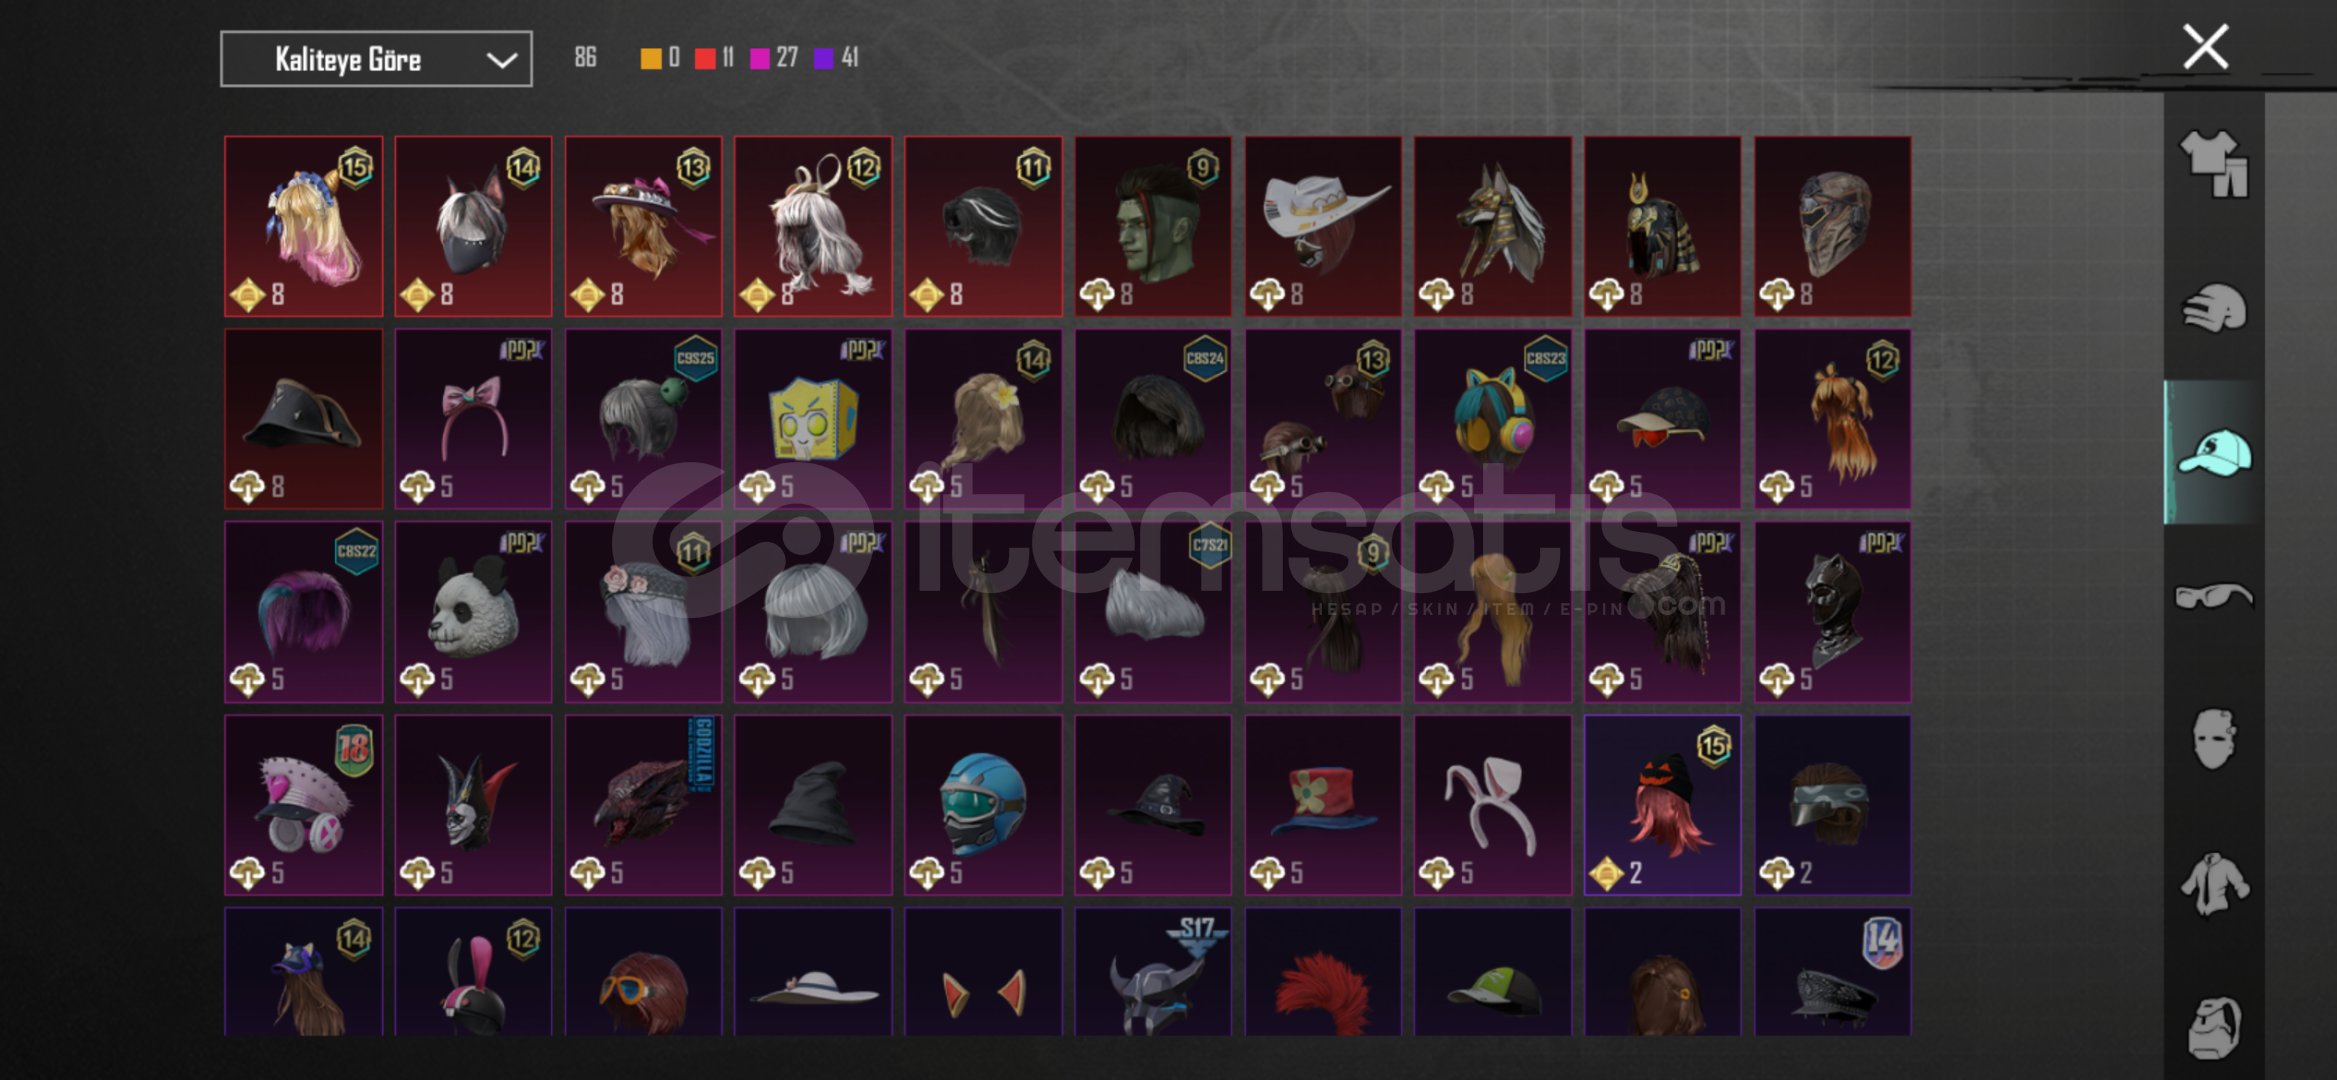The image size is (2337, 1080).
Task: Filter by the red quality swatch
Action: click(705, 59)
